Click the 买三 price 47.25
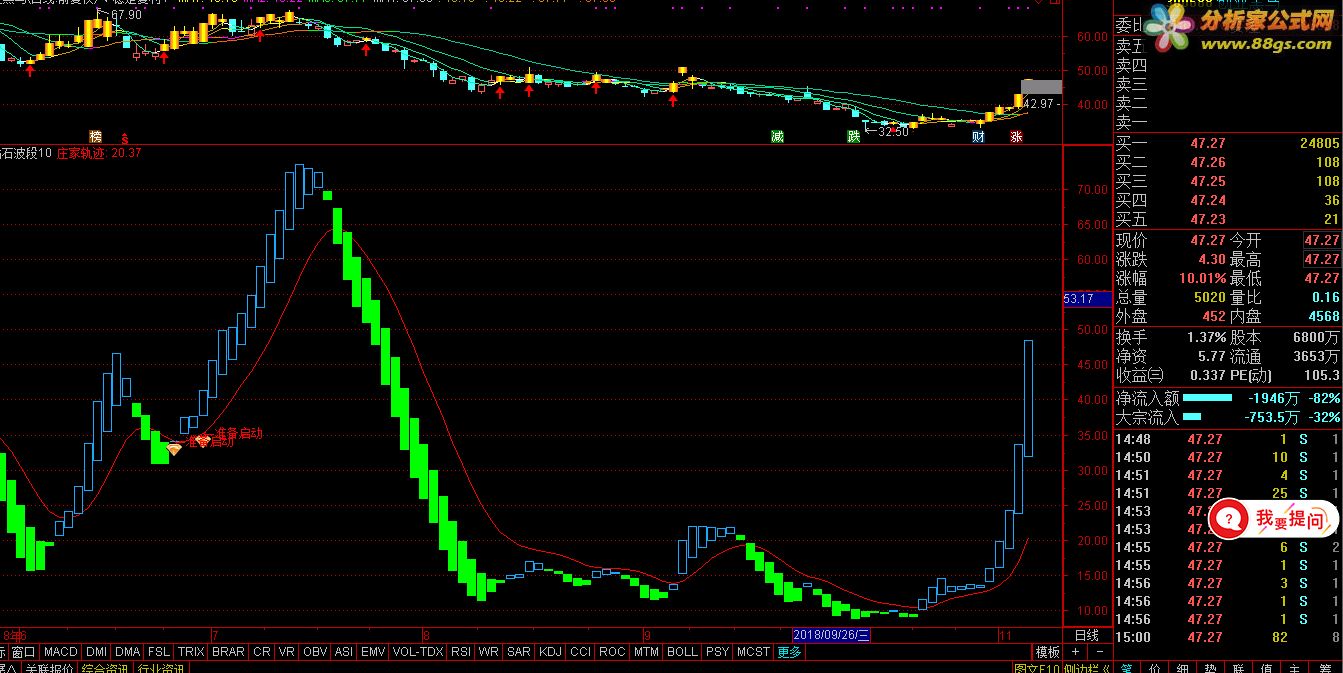The image size is (1343, 673). [1208, 182]
